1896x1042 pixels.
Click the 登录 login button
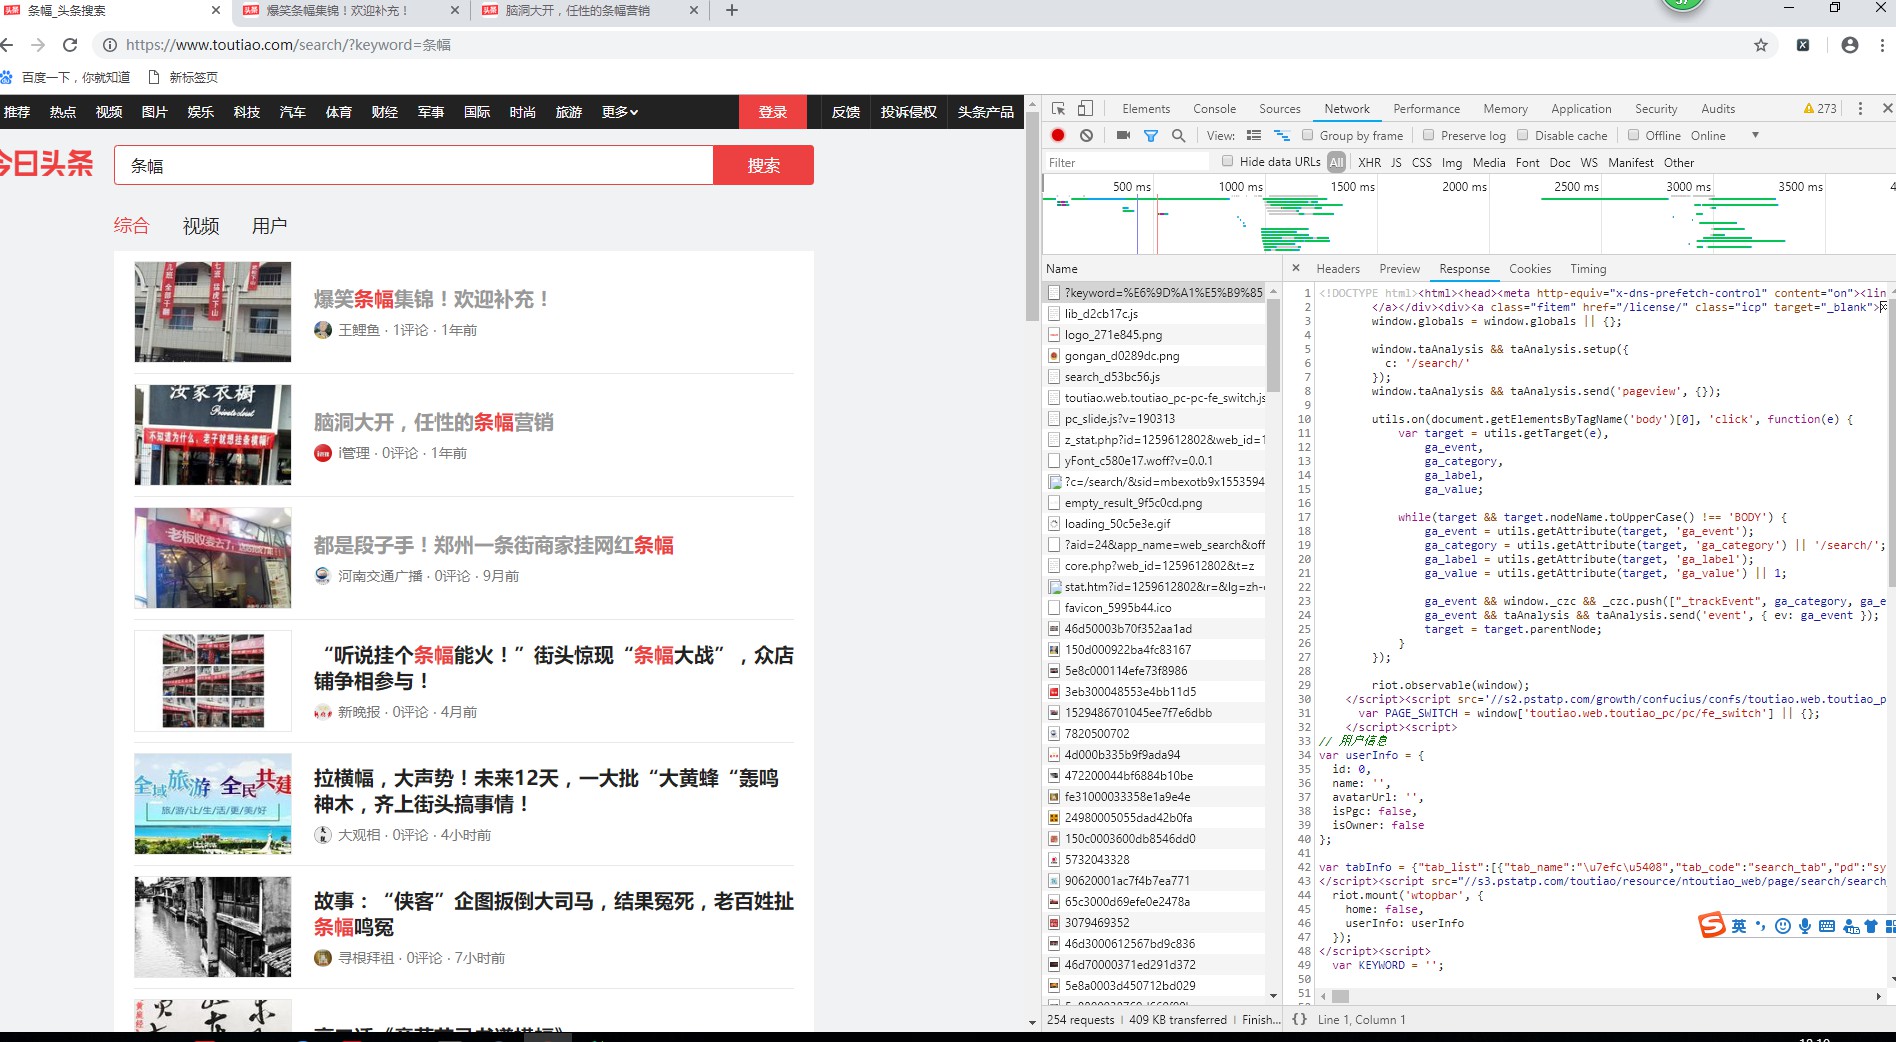tap(772, 112)
